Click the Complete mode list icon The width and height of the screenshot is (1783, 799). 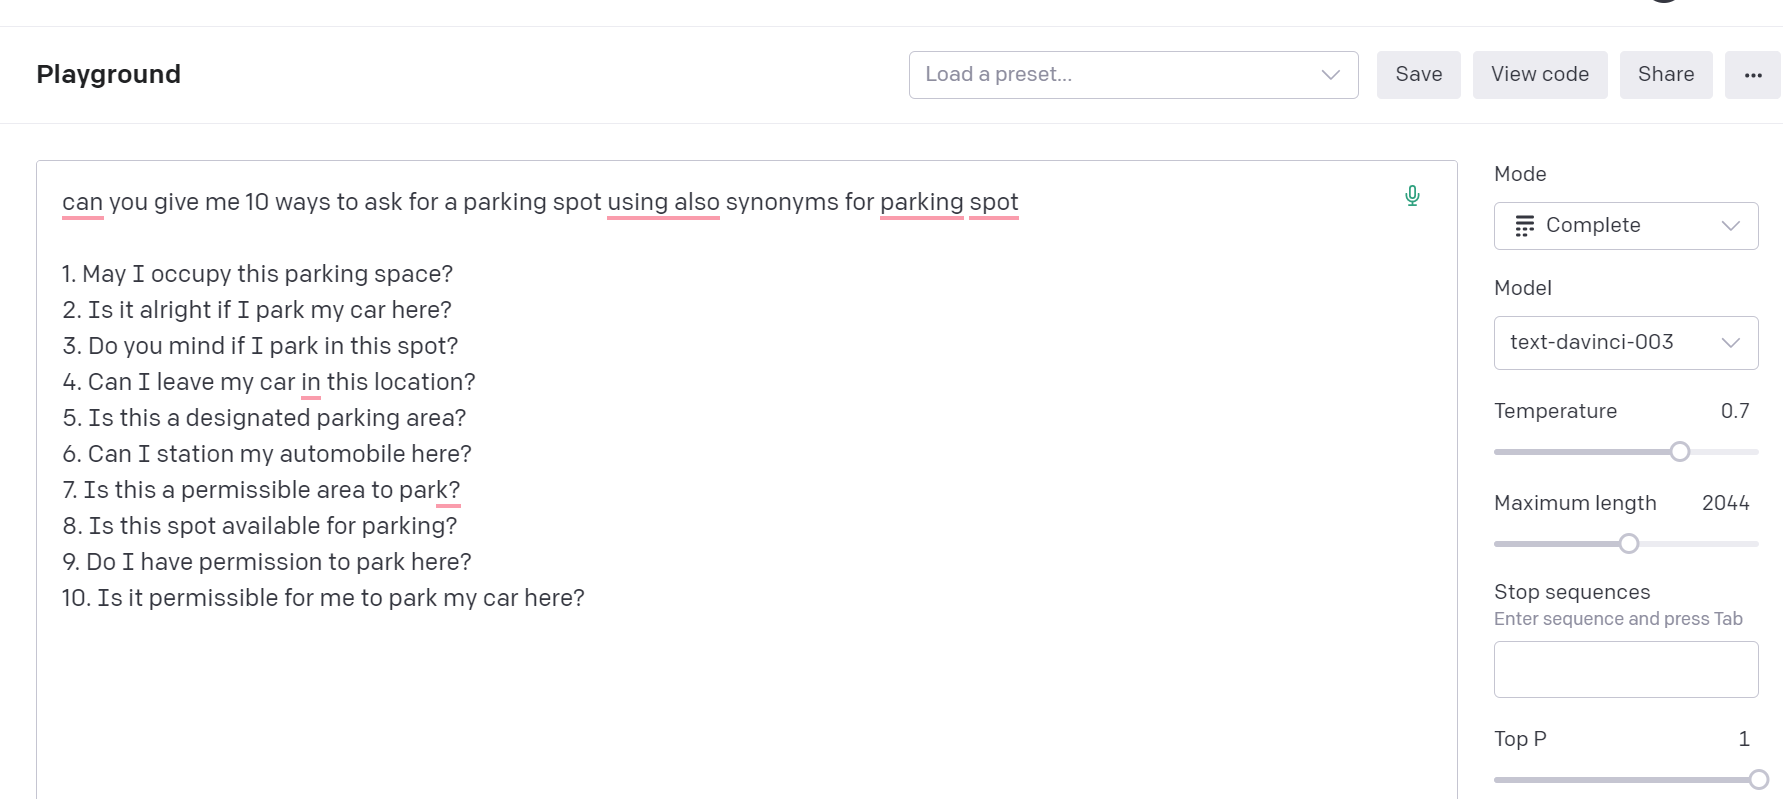[x=1524, y=226]
